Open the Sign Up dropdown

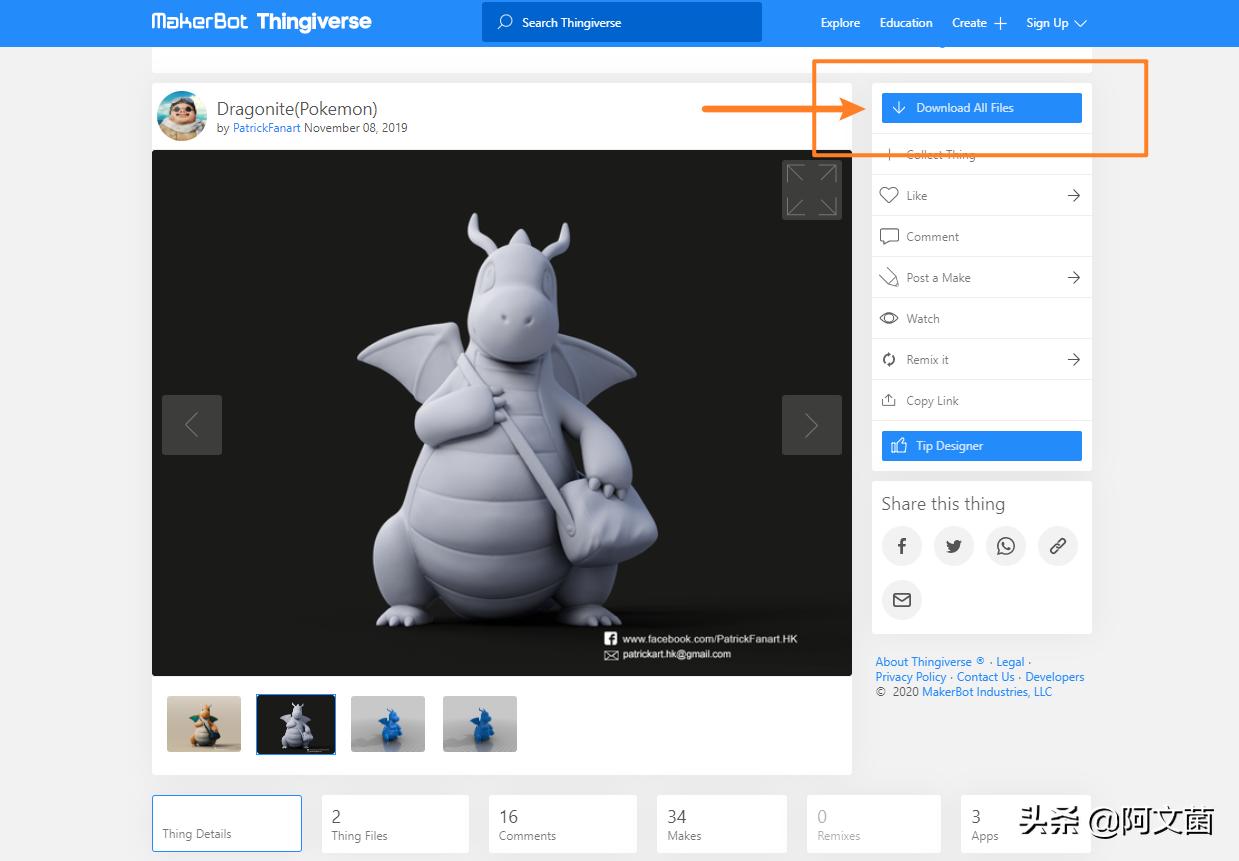[1055, 23]
